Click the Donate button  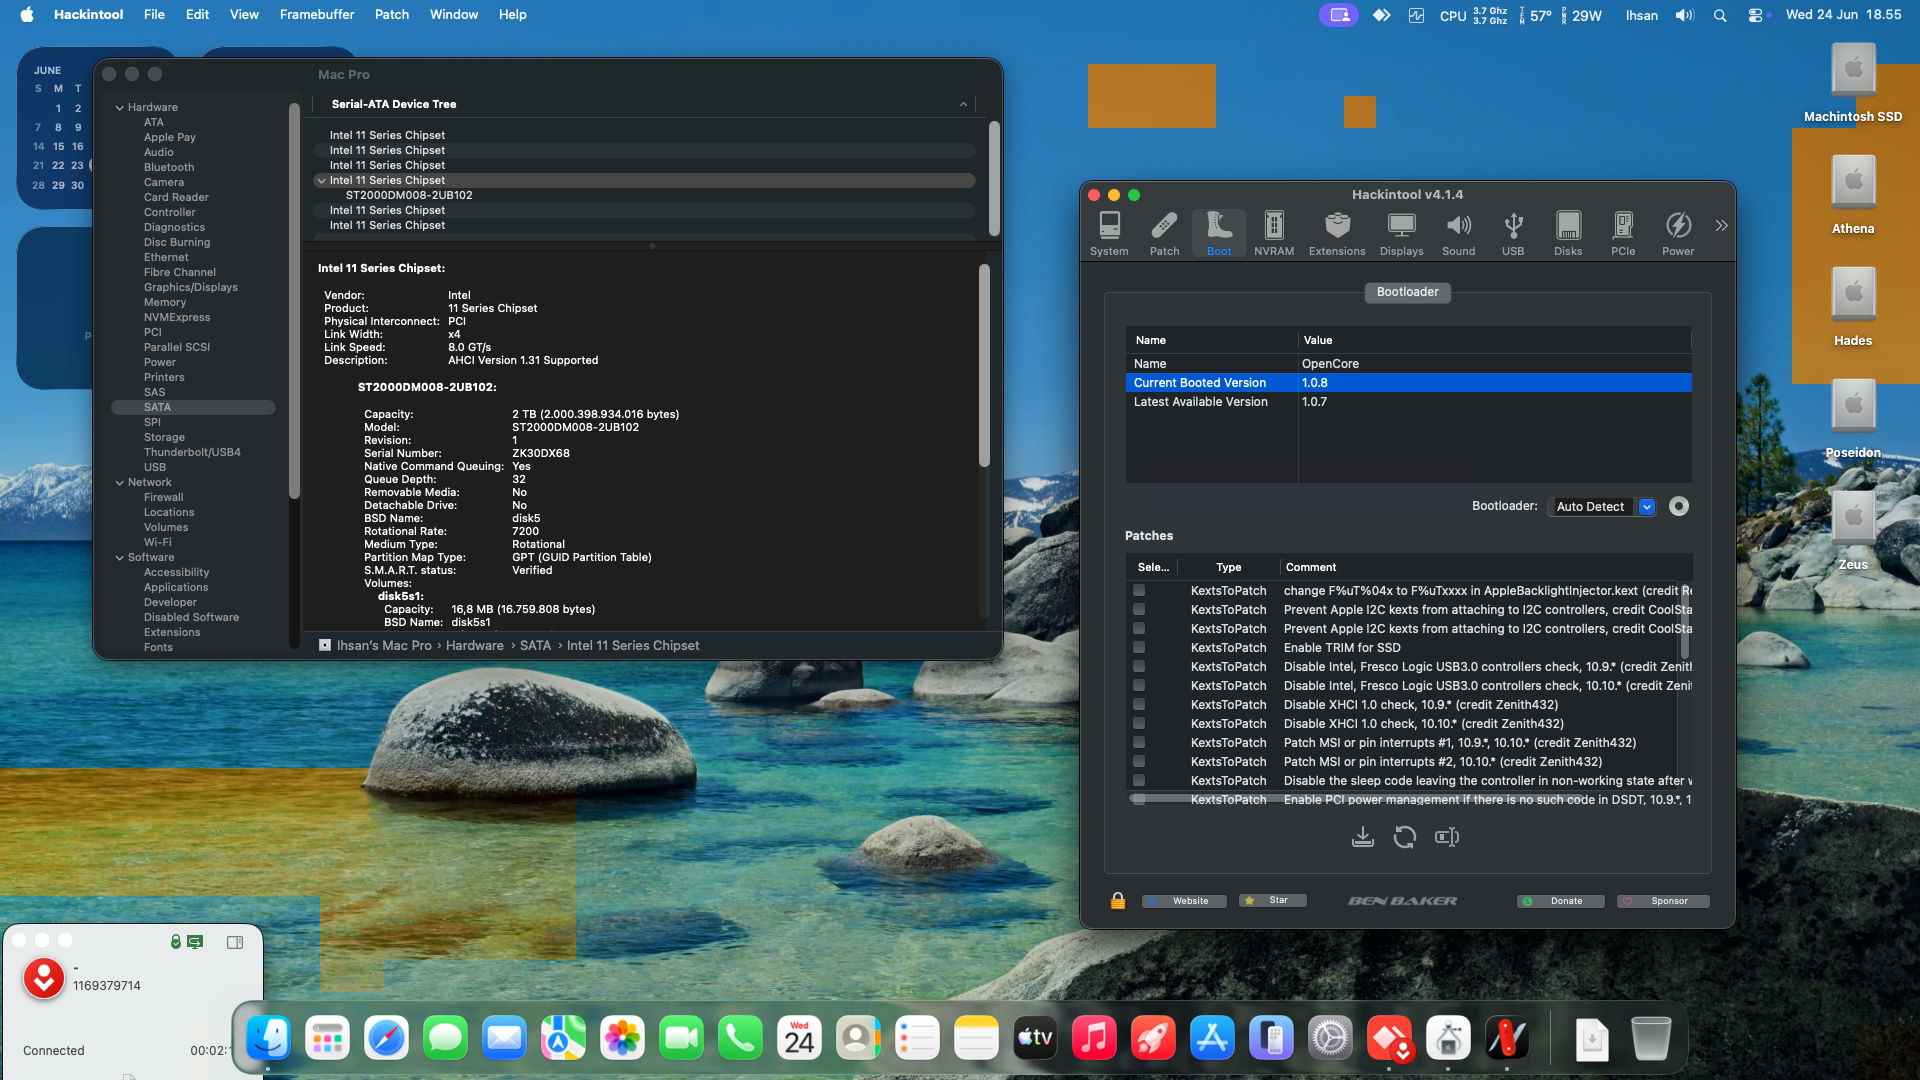(x=1560, y=901)
